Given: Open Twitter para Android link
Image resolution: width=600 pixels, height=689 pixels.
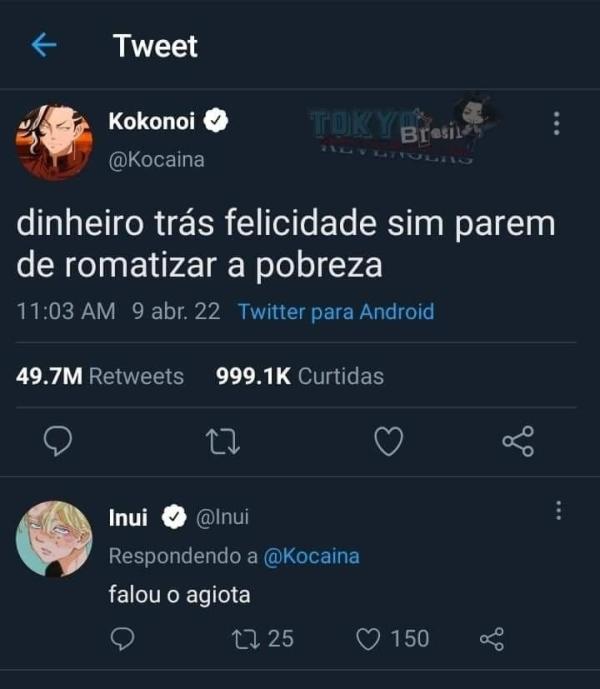Looking at the screenshot, I should pos(336,311).
